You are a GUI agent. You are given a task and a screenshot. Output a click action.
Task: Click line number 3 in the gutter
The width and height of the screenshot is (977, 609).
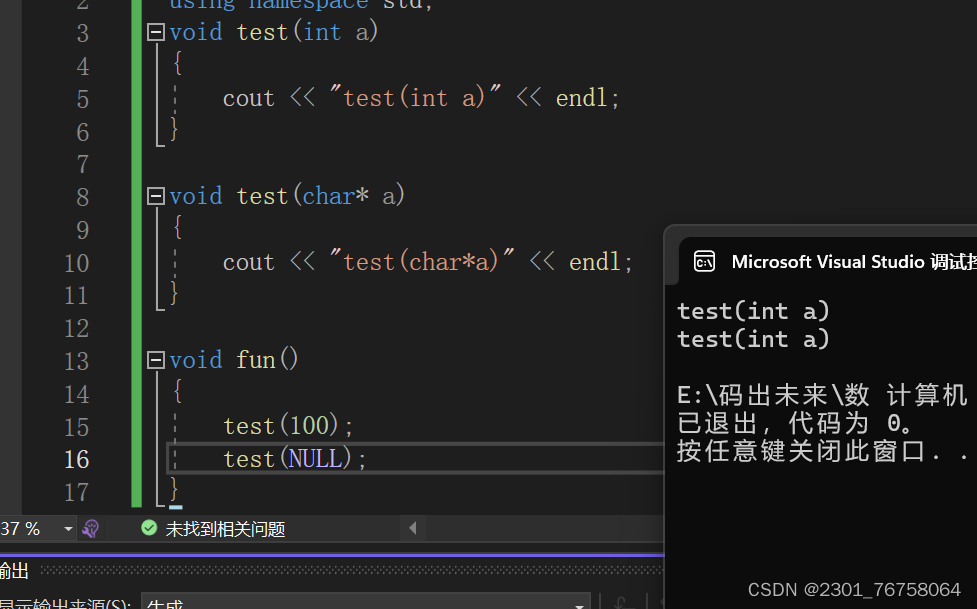(82, 33)
